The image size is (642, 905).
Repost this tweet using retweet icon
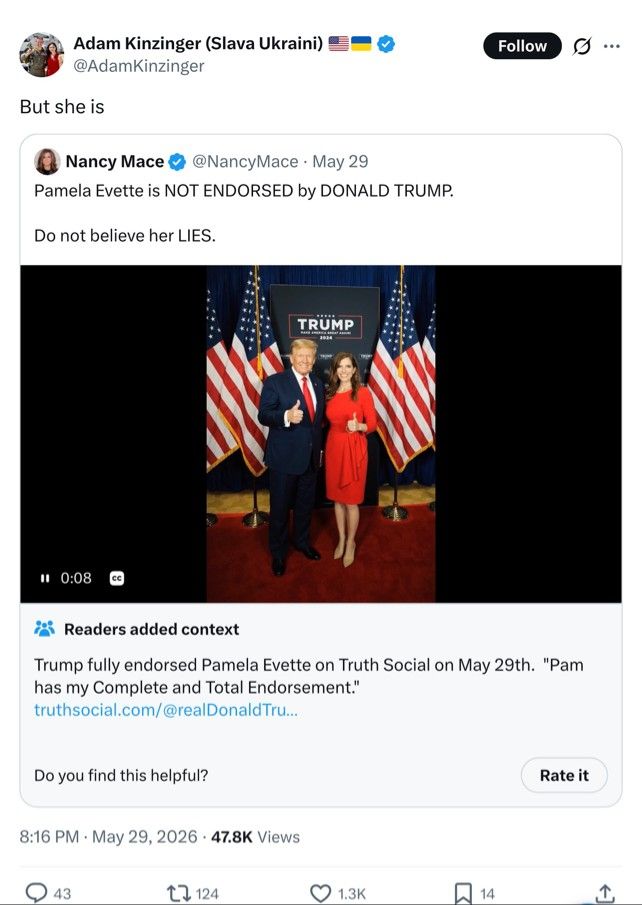tap(176, 893)
